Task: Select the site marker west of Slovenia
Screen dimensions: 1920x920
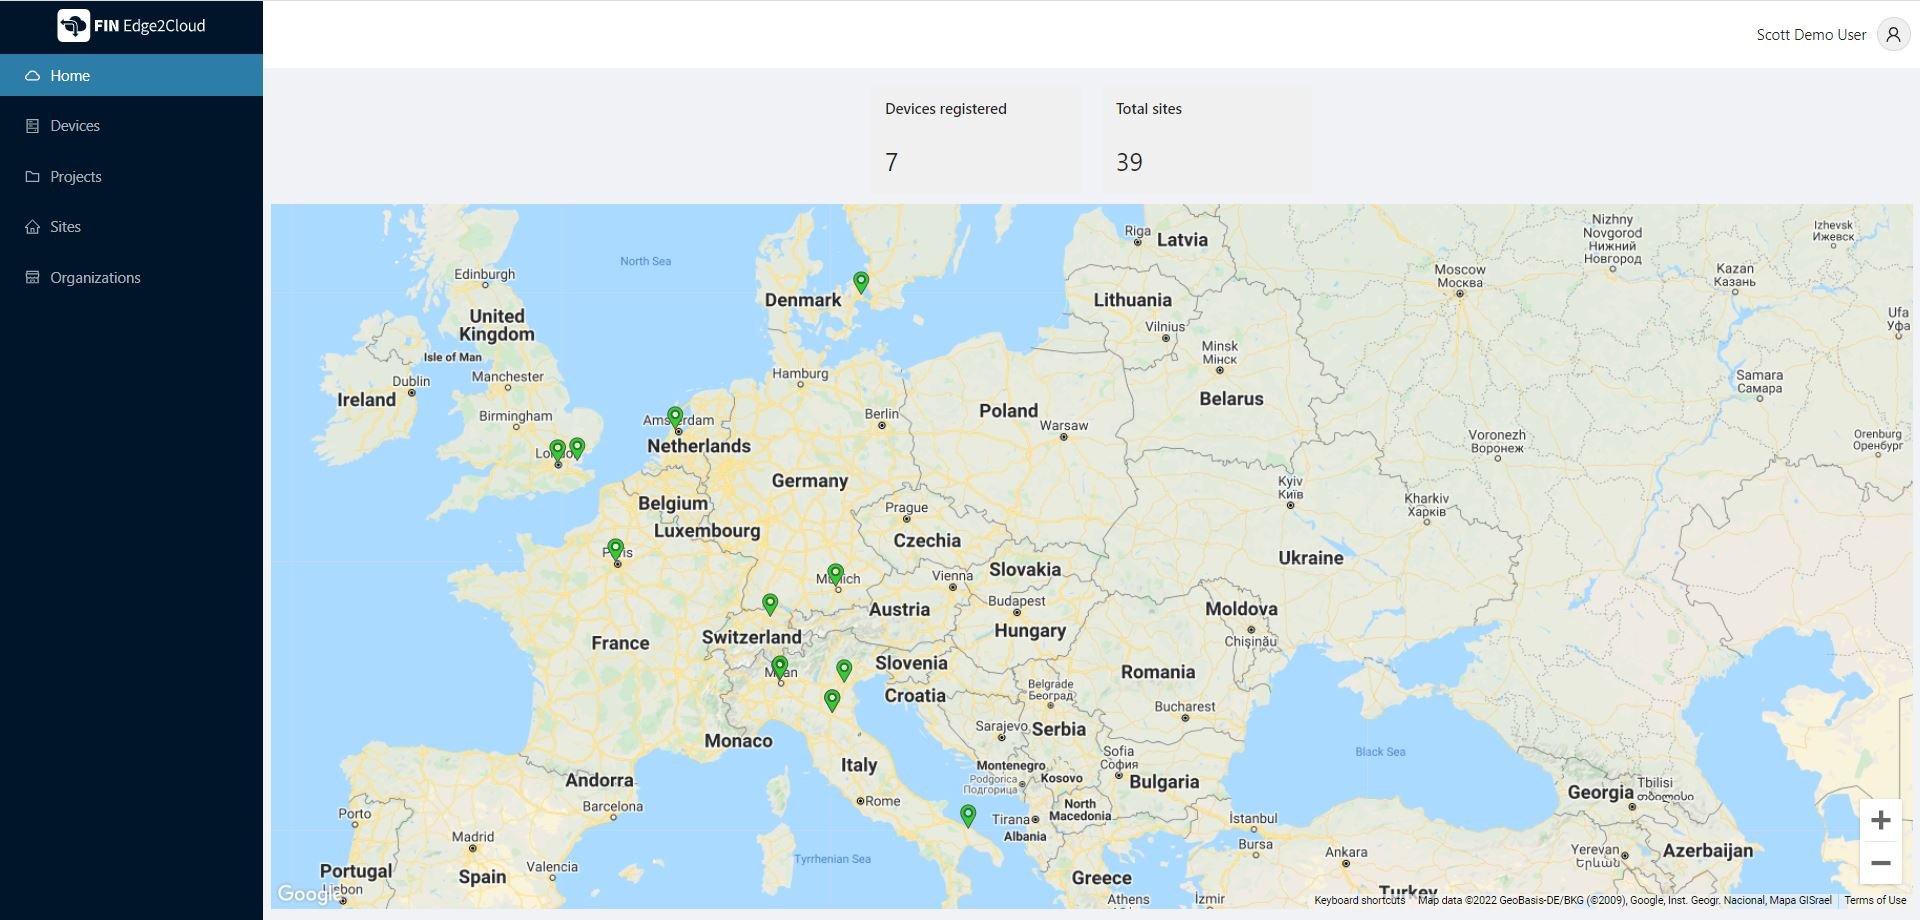Action: click(844, 671)
